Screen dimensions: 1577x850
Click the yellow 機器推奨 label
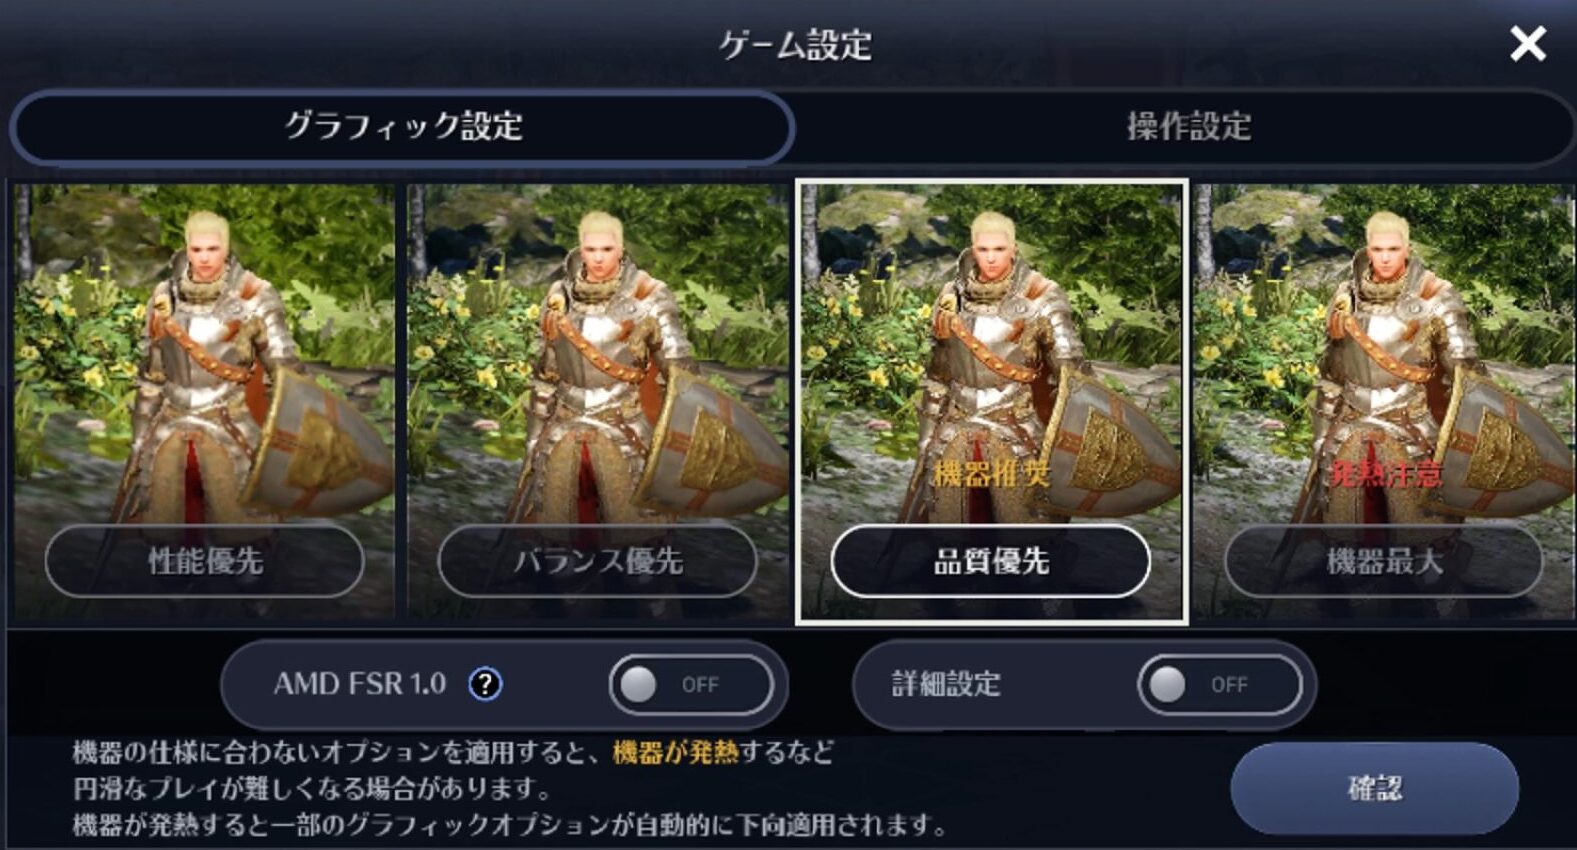pos(991,472)
